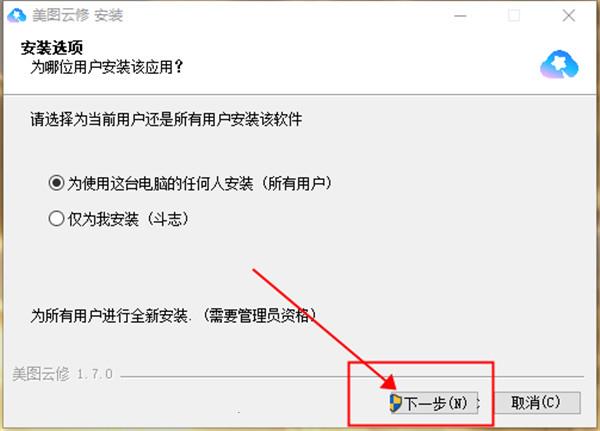Screen dimensions: 600x431
Task: Click the red arrowhead annotation
Action: (388, 384)
